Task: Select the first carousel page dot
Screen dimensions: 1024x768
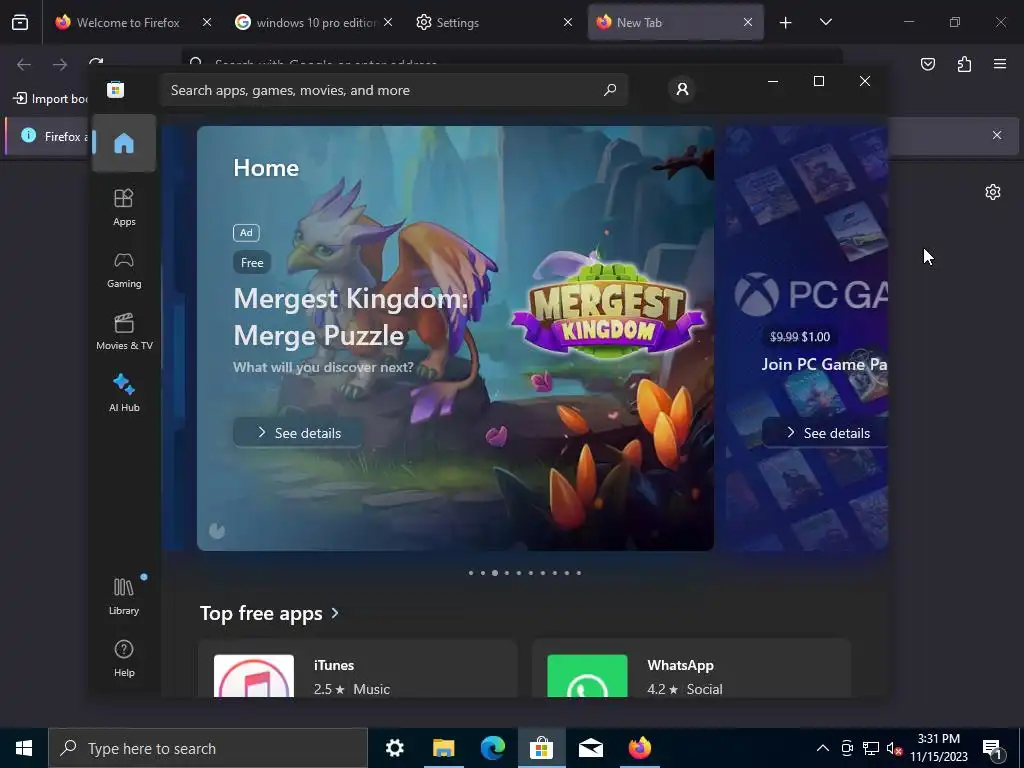Action: click(x=471, y=573)
